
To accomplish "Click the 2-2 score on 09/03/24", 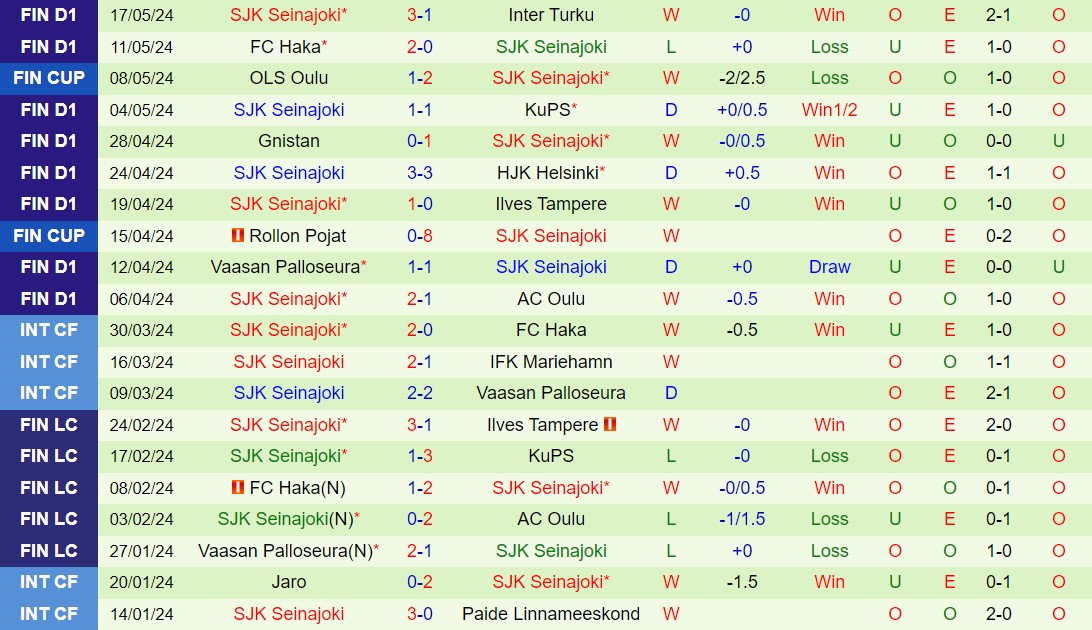I will (420, 393).
